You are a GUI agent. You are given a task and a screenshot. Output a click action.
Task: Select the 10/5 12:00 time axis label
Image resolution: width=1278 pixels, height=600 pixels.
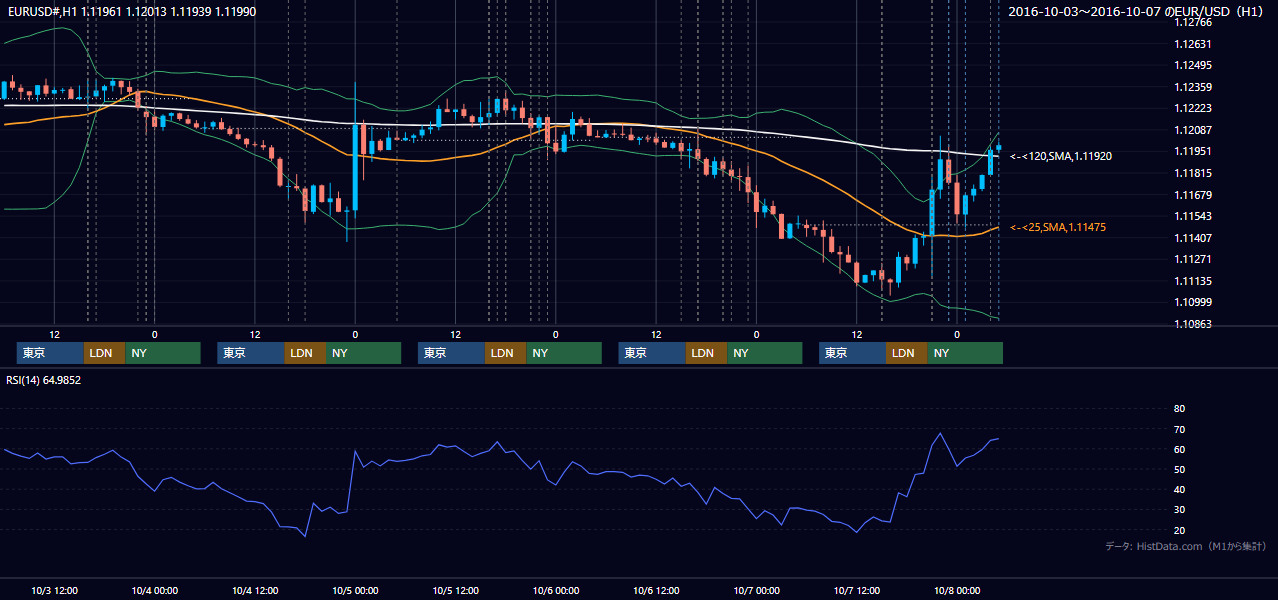[456, 591]
